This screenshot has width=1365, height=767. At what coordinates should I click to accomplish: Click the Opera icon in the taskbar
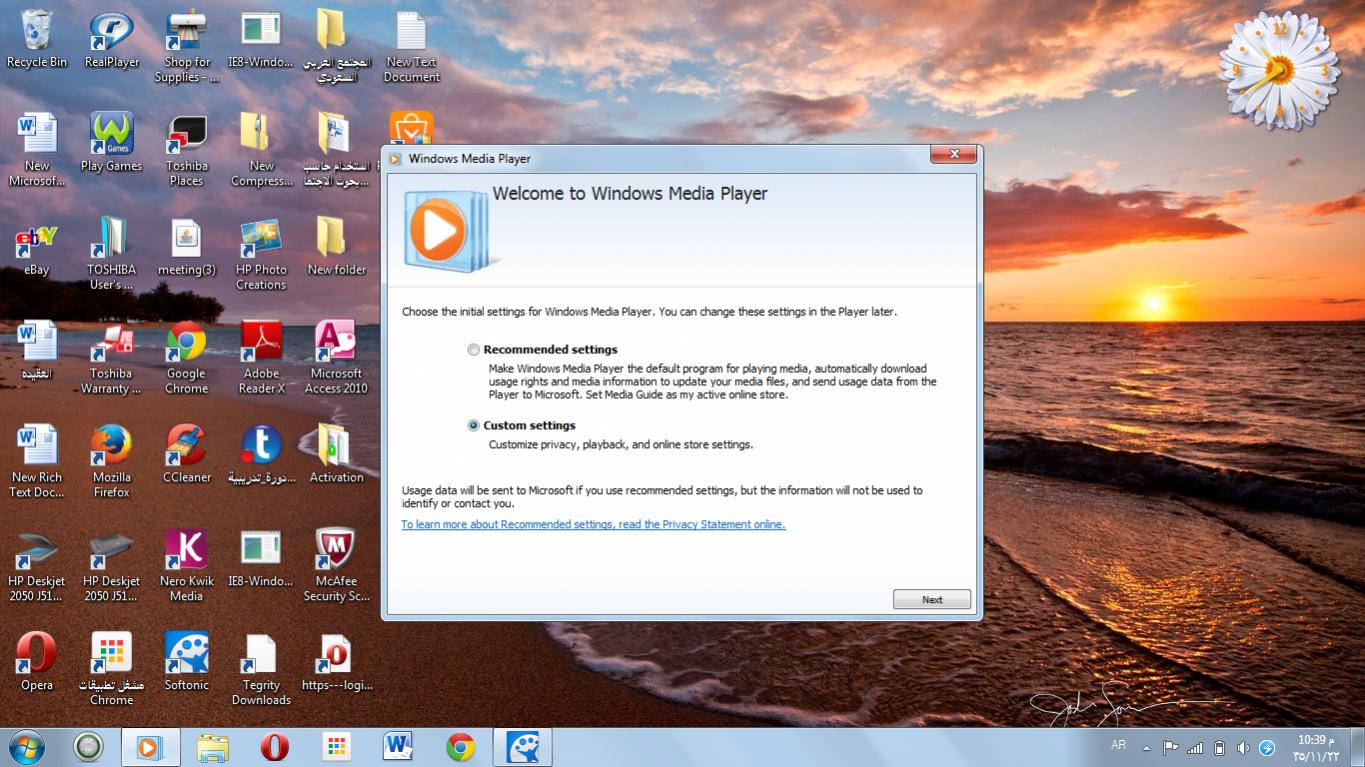[x=274, y=747]
